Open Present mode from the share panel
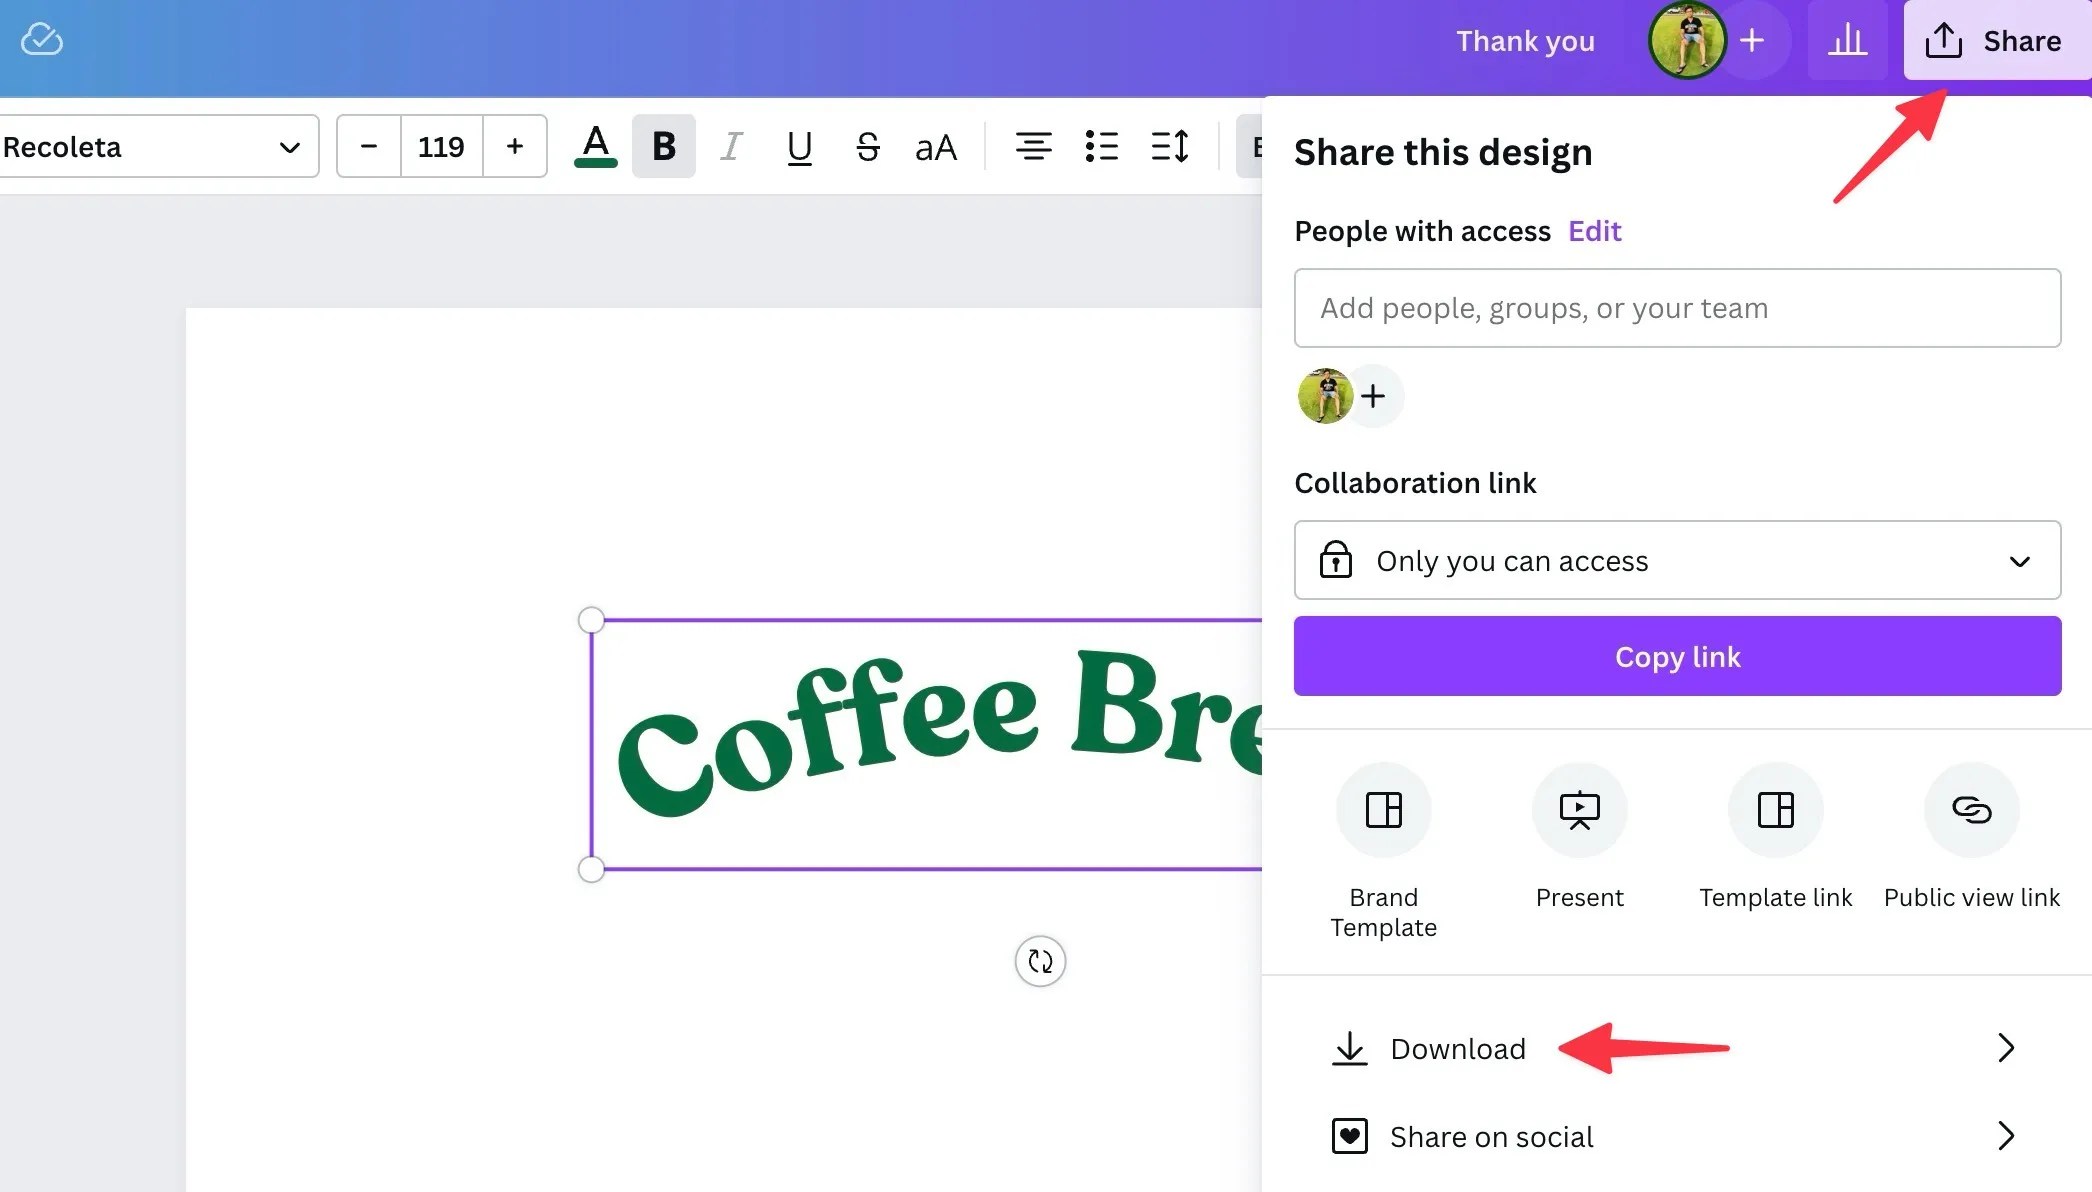 1578,810
